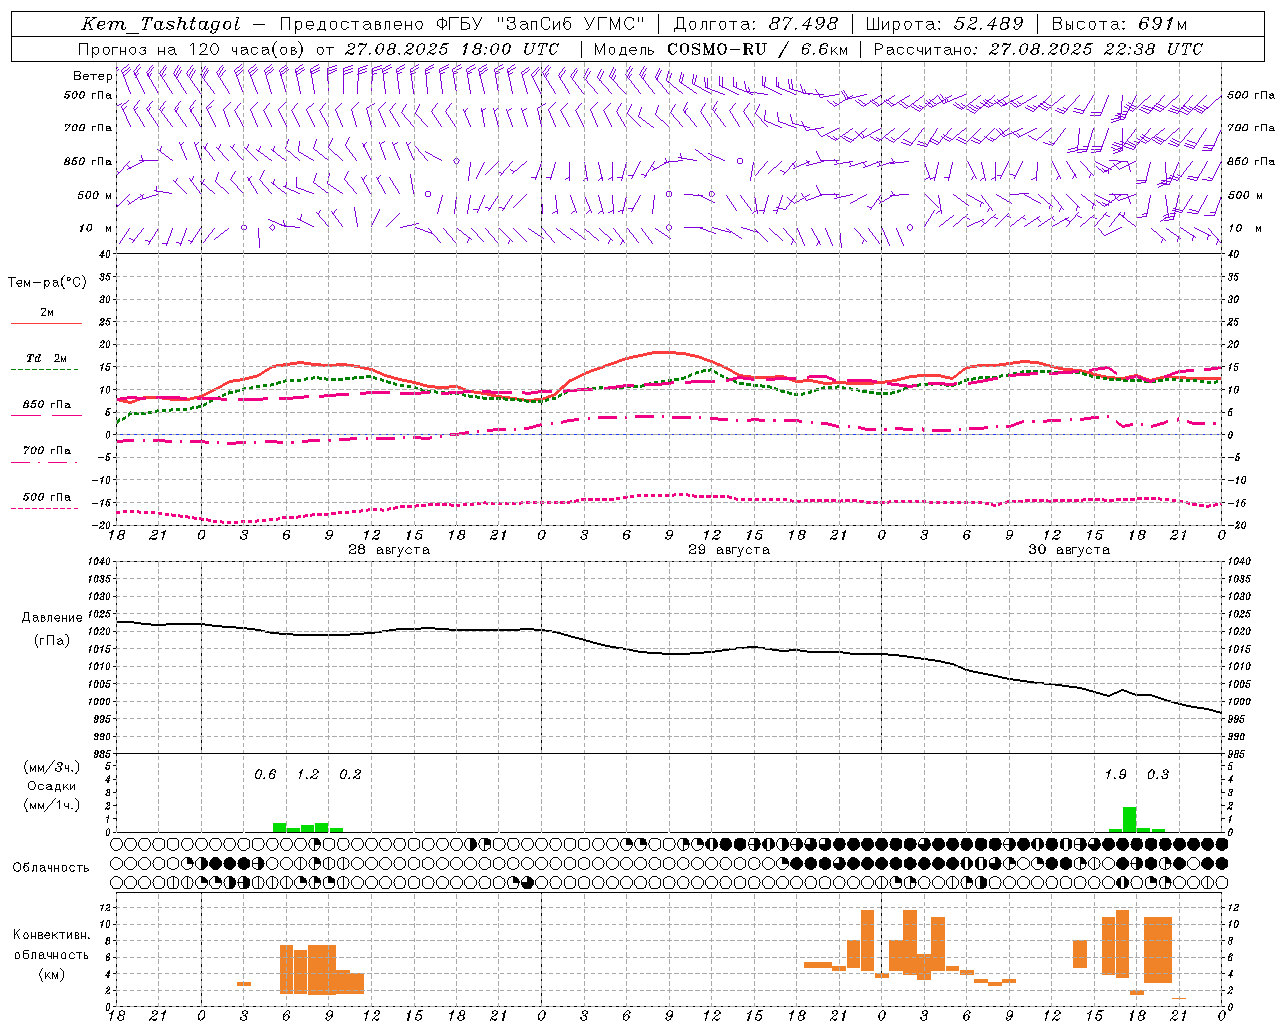Click the '(мм/3ч.)' precipitation unit label
This screenshot has height=1024, width=1280.
click(x=51, y=767)
